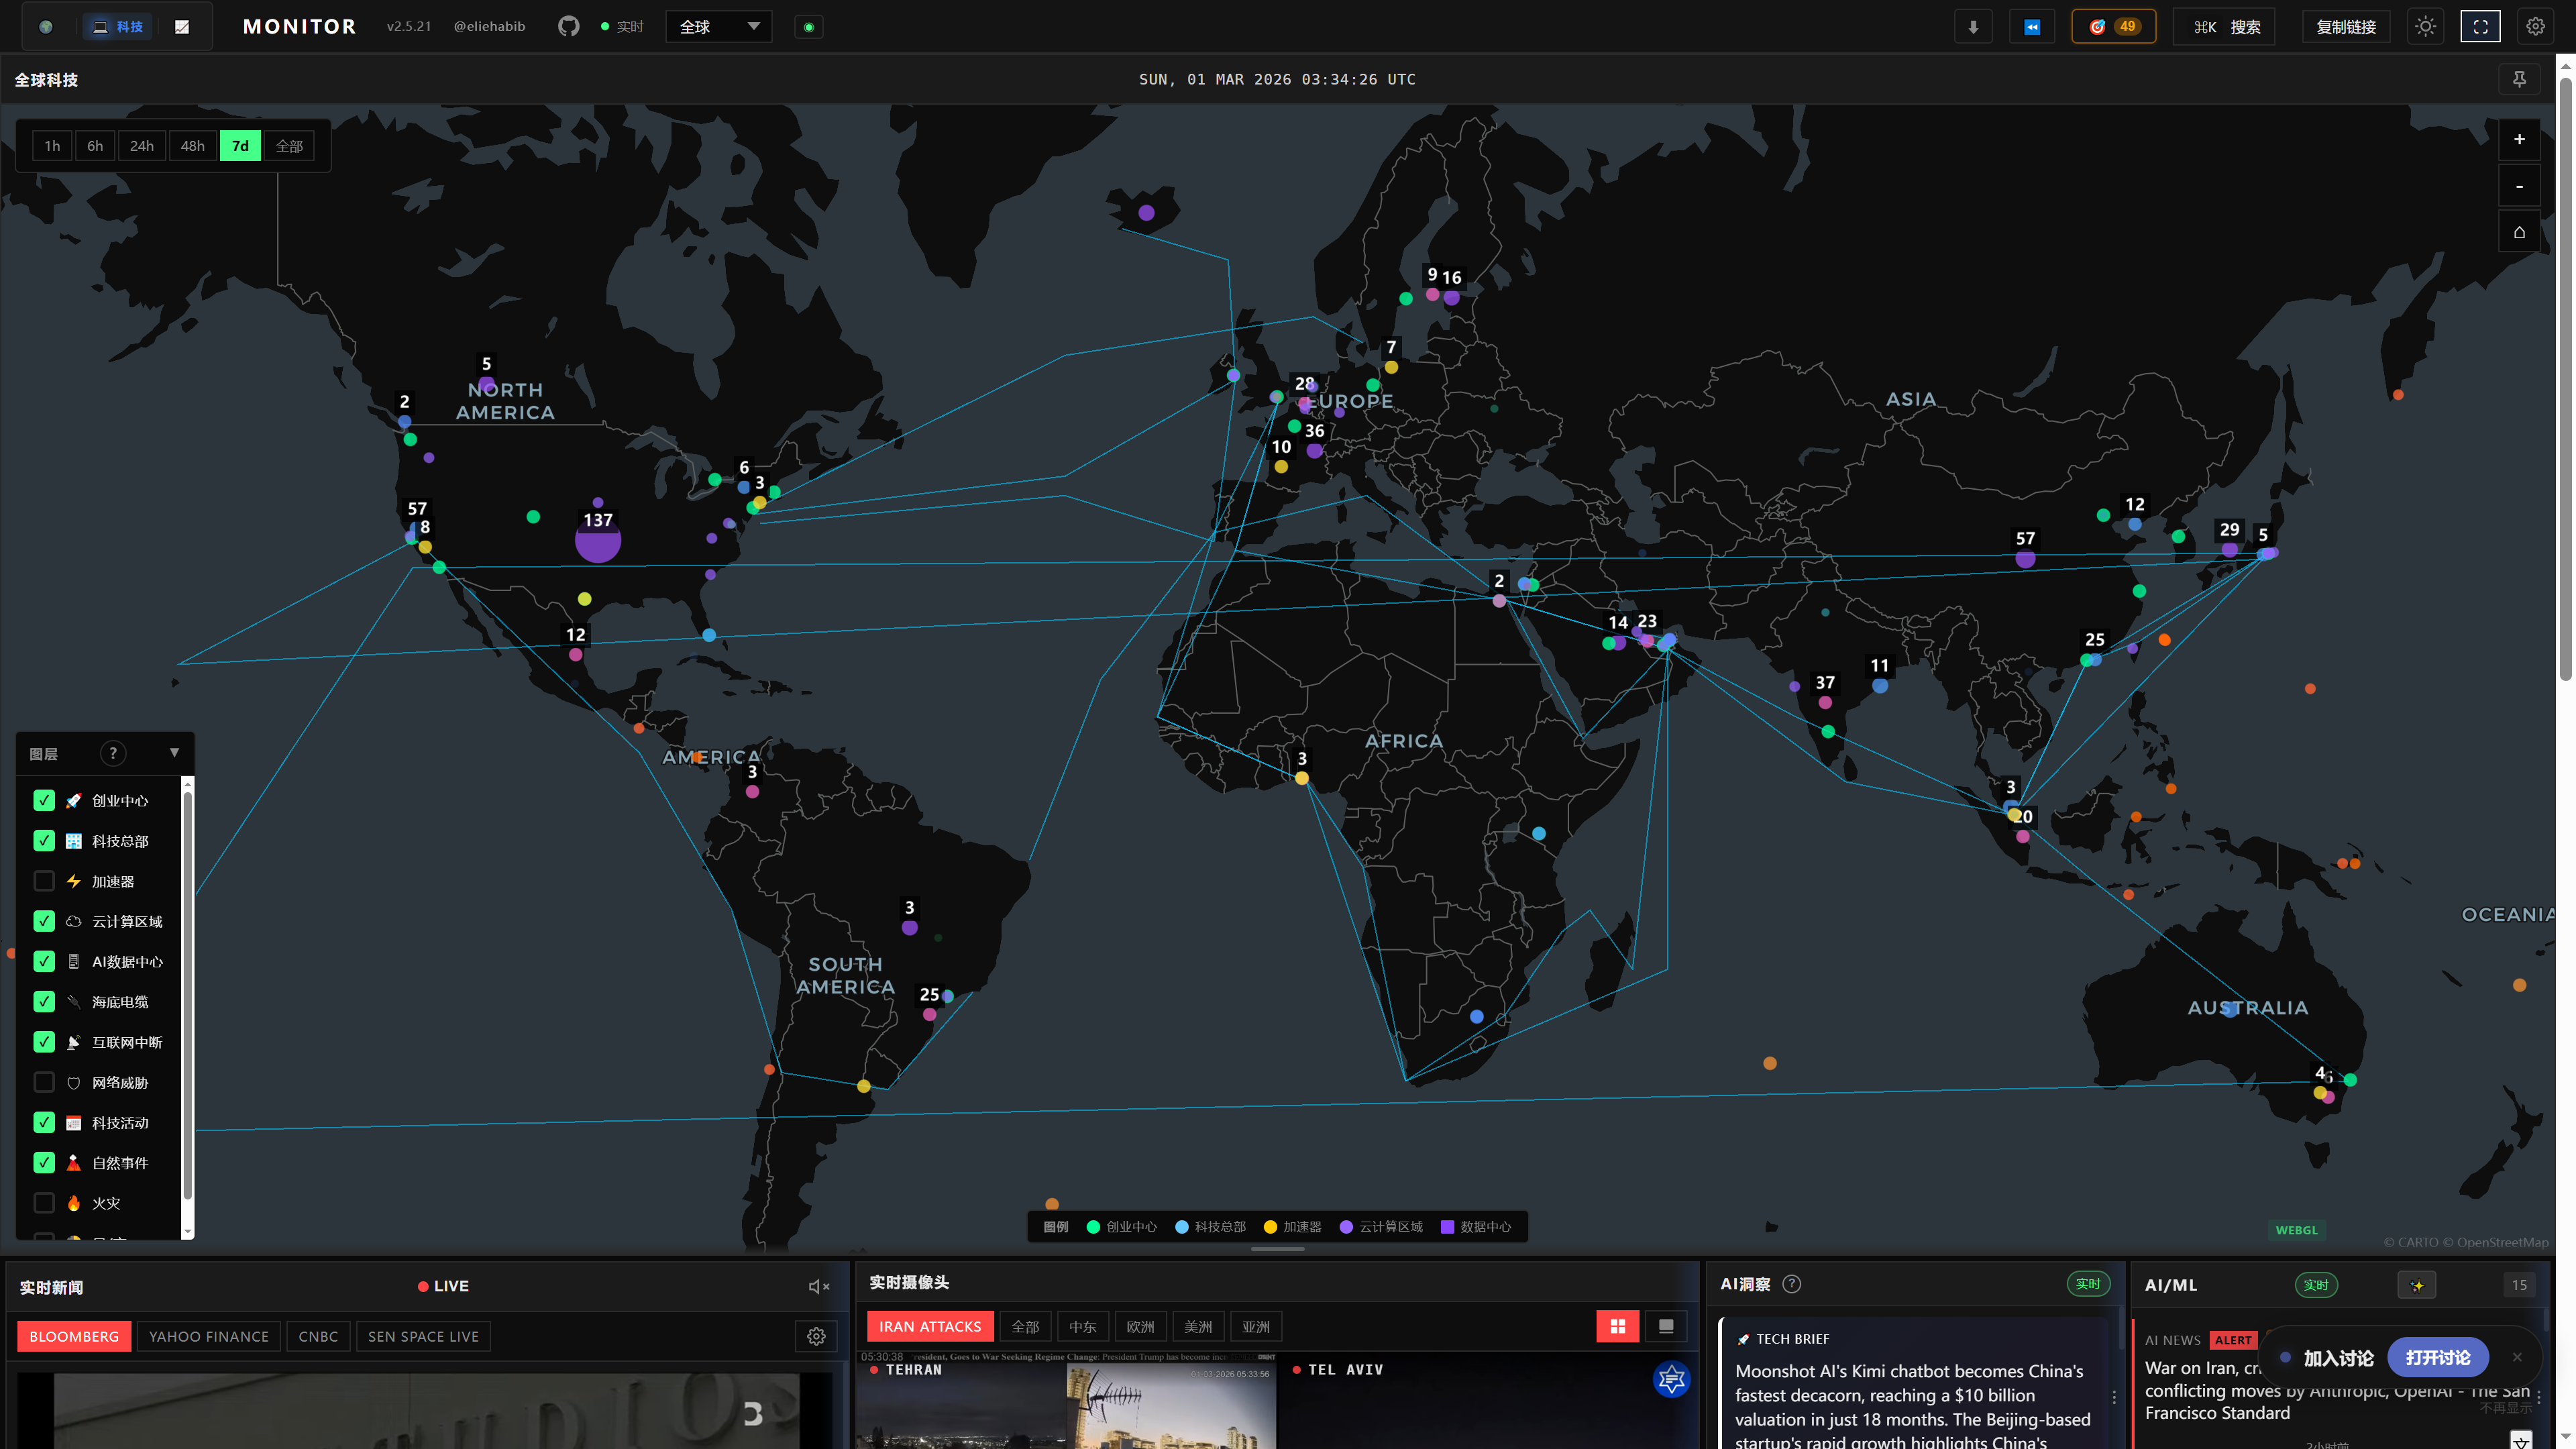The width and height of the screenshot is (2576, 1449).
Task: Disable the 海底电缆 layer checkbox
Action: tap(44, 1001)
